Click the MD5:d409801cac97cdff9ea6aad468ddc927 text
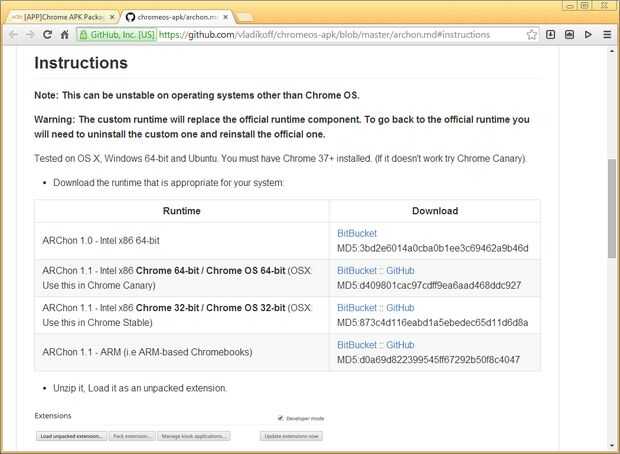 click(x=429, y=285)
